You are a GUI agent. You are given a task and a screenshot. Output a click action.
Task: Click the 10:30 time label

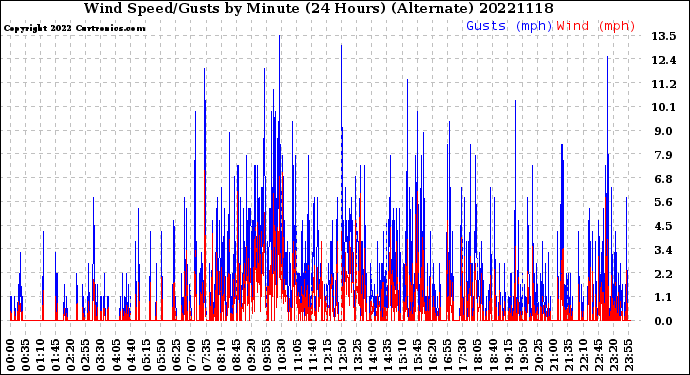click(282, 355)
